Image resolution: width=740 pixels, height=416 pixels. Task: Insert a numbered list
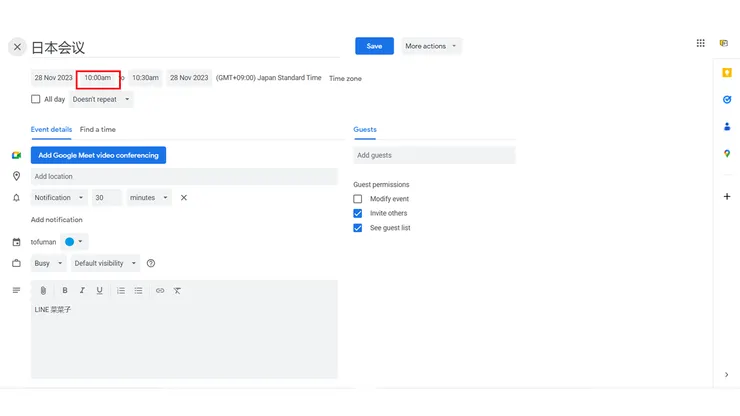click(121, 290)
